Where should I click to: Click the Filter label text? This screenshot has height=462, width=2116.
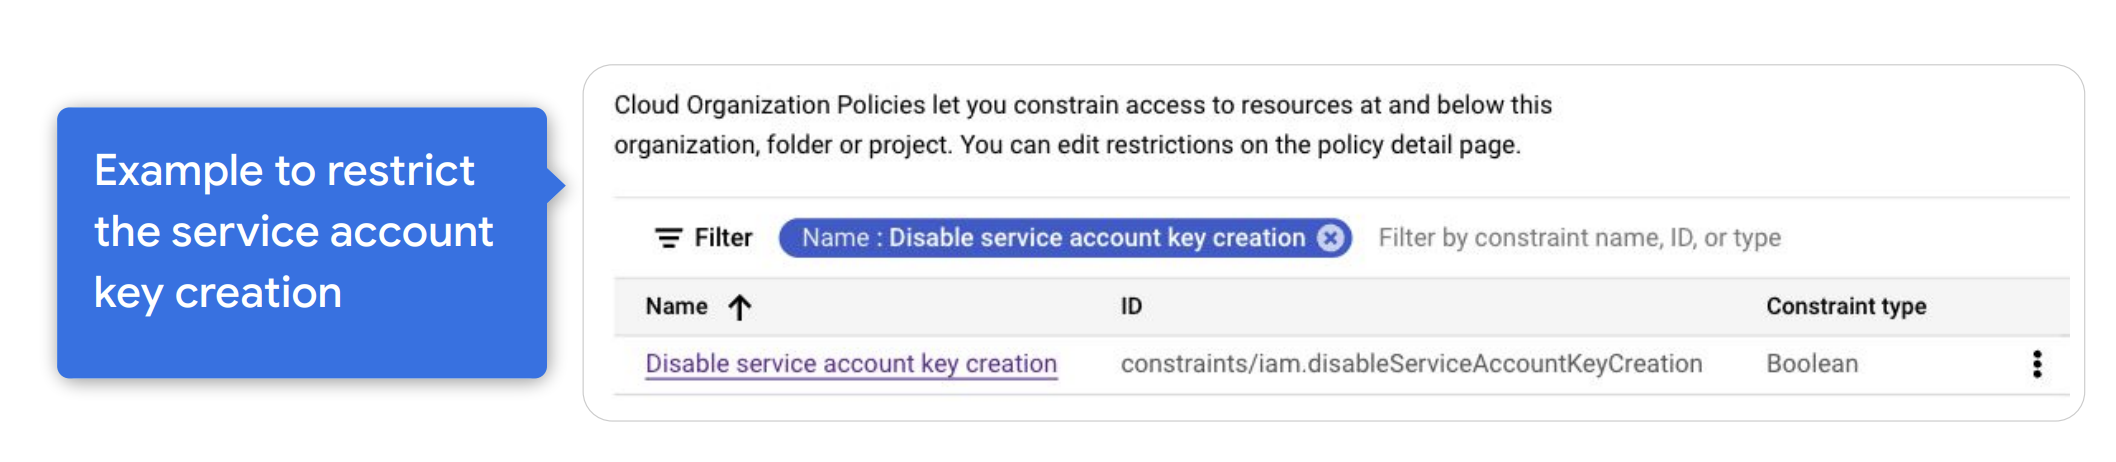pos(723,238)
